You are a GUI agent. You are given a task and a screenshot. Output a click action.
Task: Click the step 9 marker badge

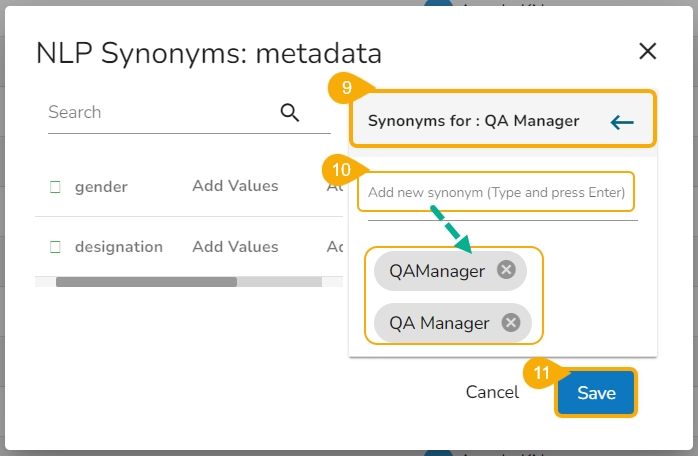point(346,88)
